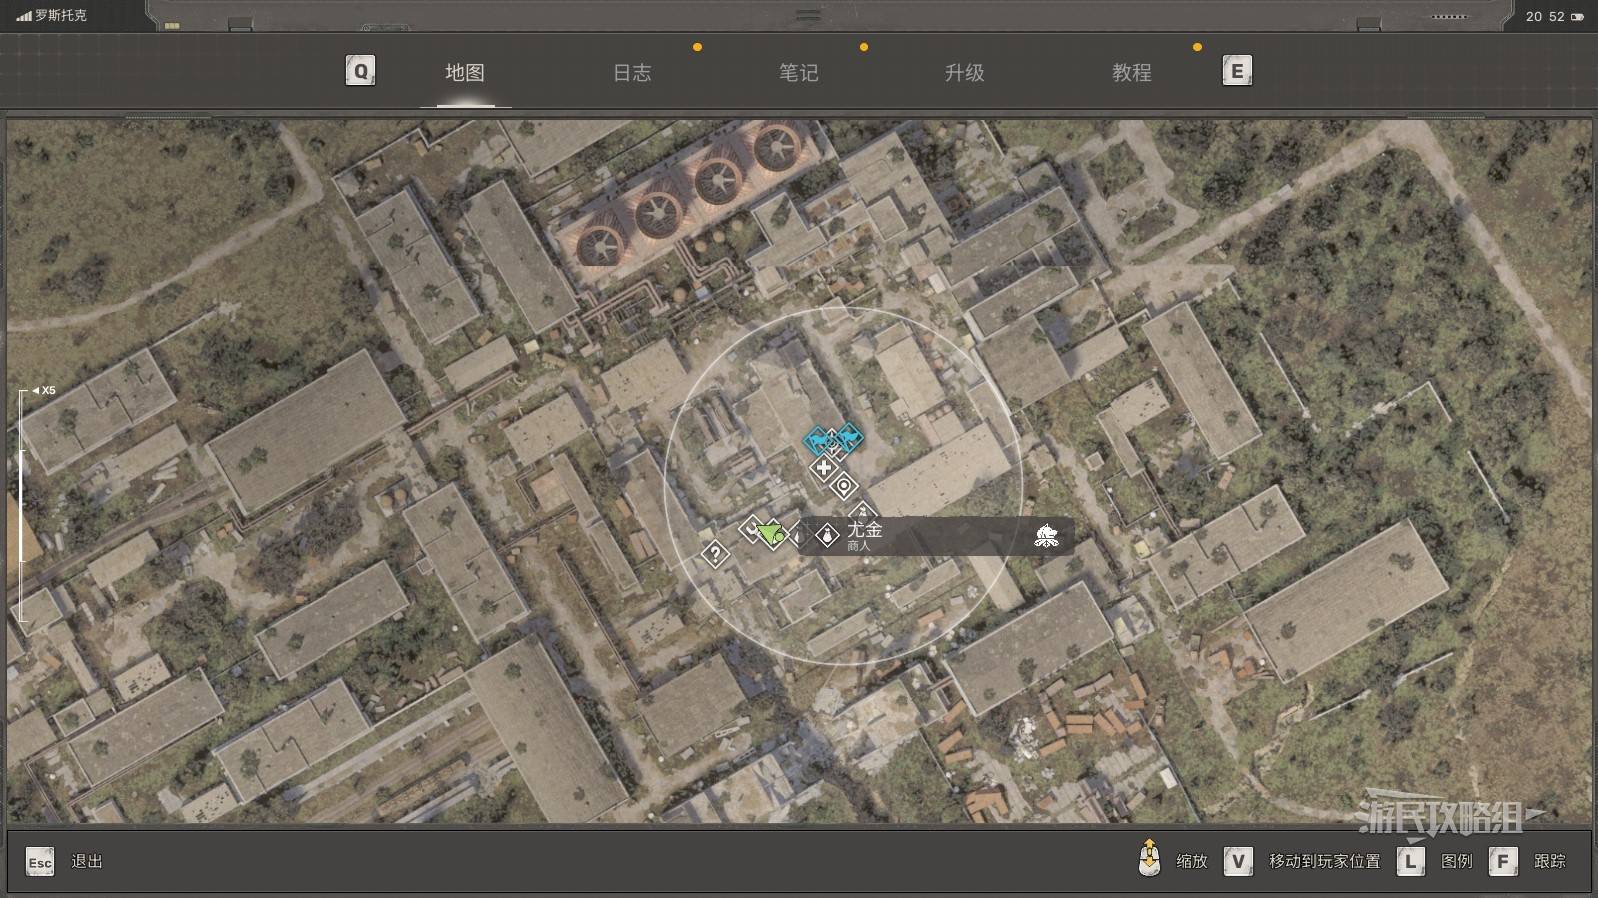Click 退出 to exit the map

(x=87, y=861)
